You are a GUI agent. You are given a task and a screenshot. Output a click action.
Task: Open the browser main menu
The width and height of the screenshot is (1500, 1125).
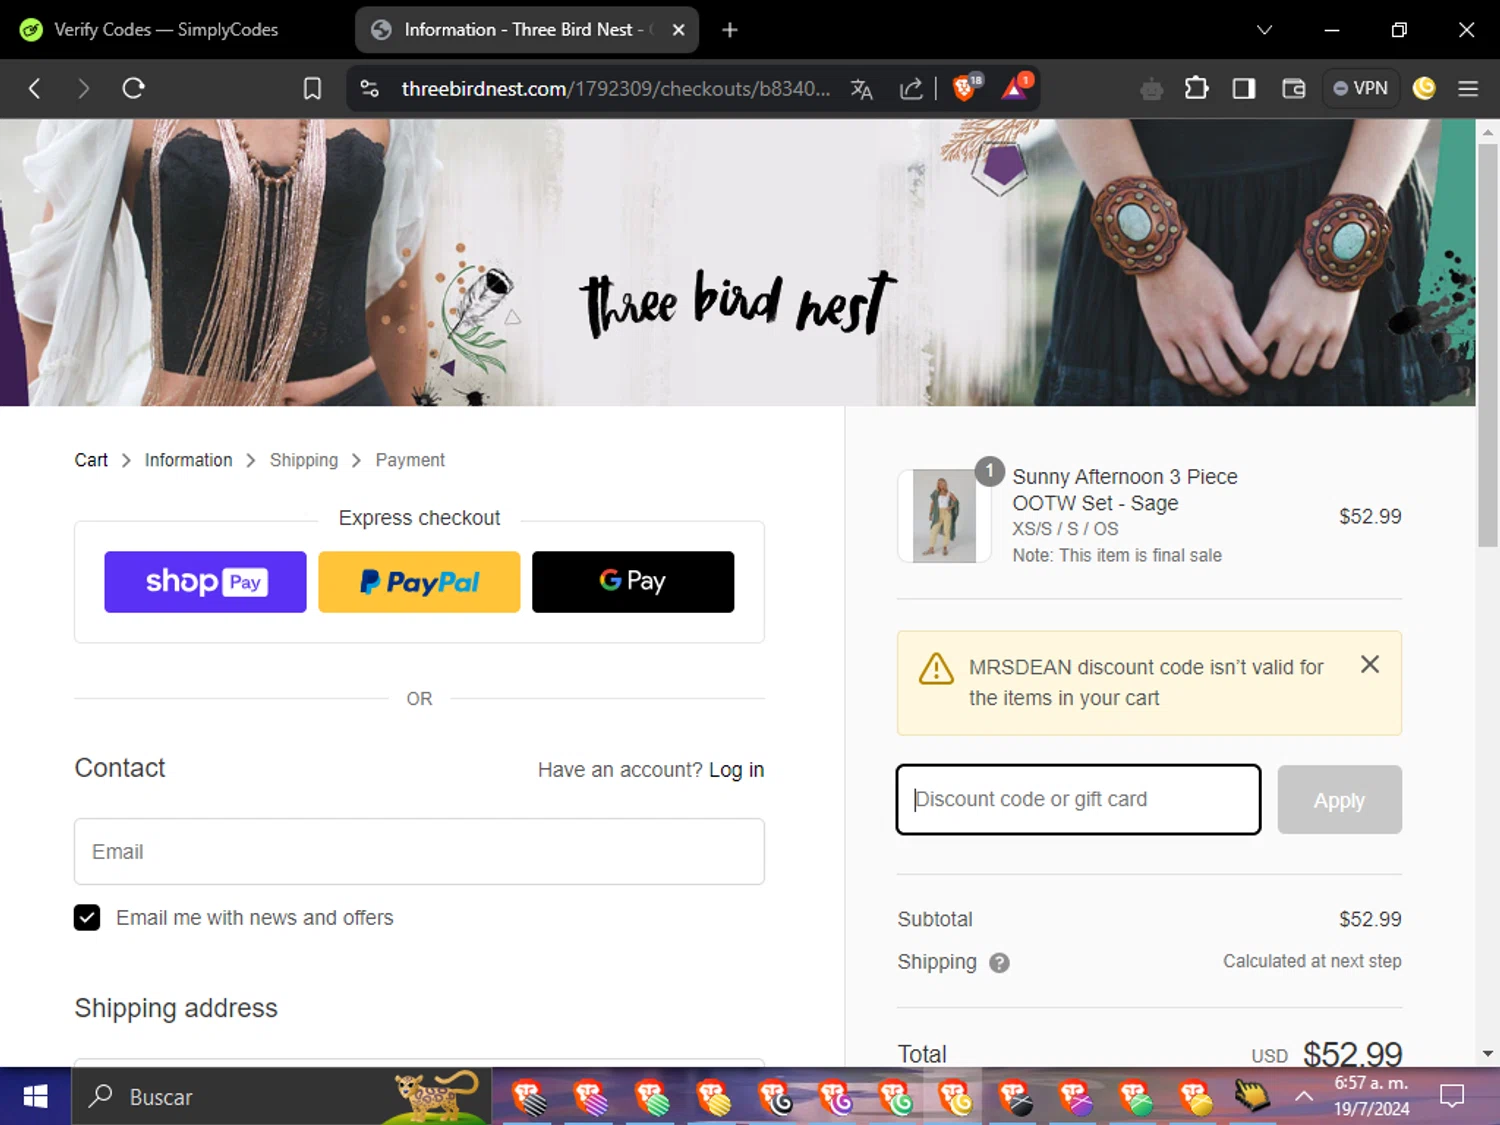pyautogui.click(x=1468, y=89)
